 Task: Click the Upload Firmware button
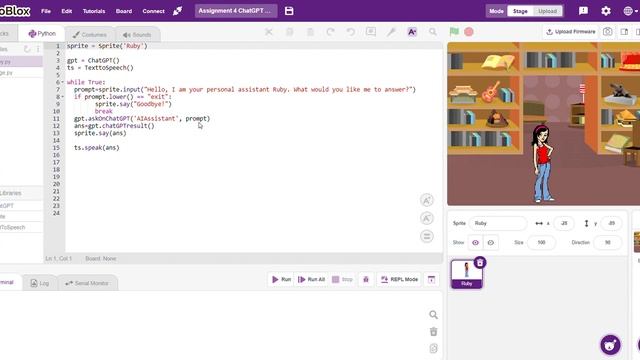(x=570, y=31)
